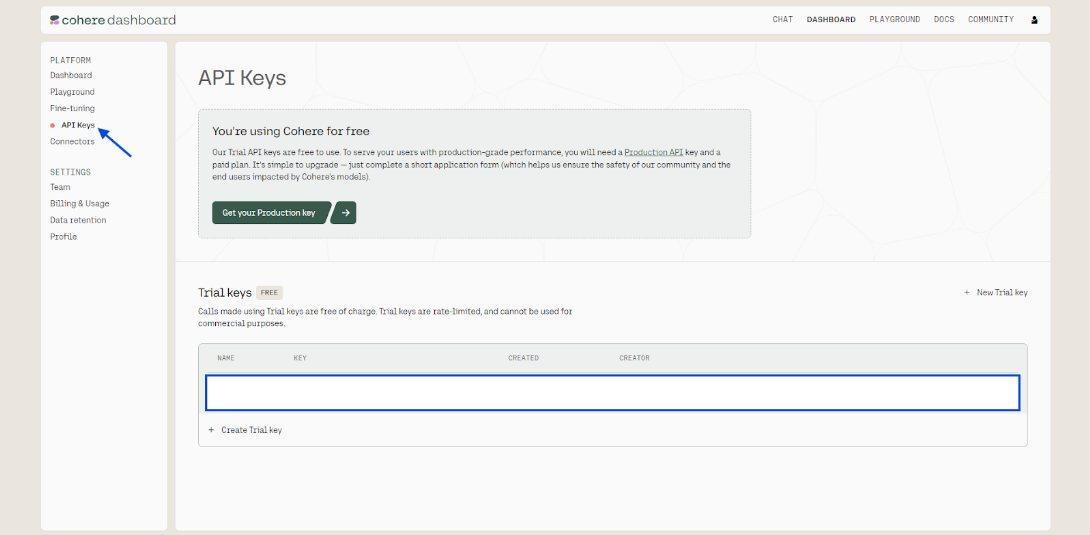Click the arrow icon beside Production key

coord(344,213)
